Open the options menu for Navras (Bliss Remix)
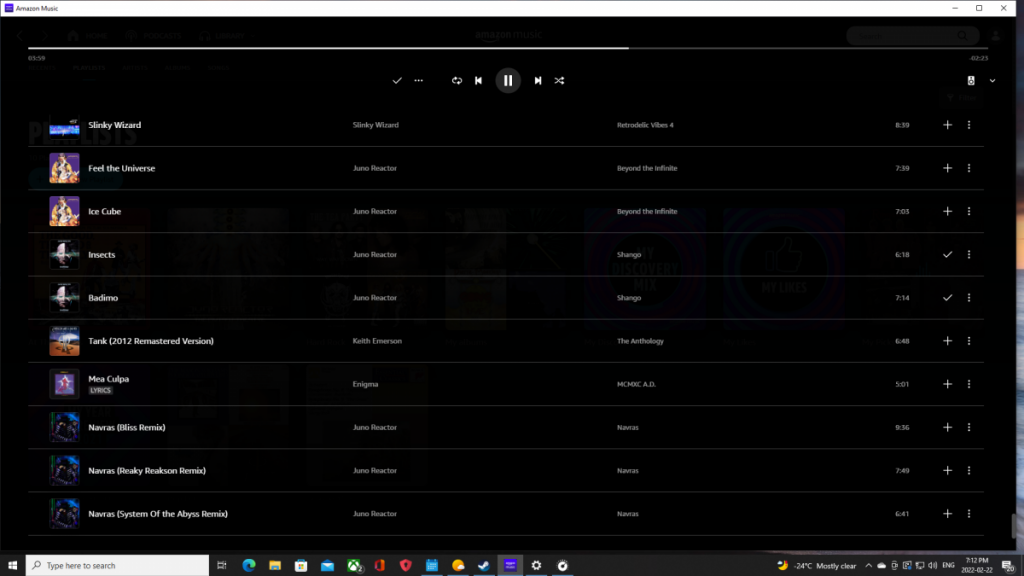This screenshot has width=1024, height=576. (x=968, y=427)
